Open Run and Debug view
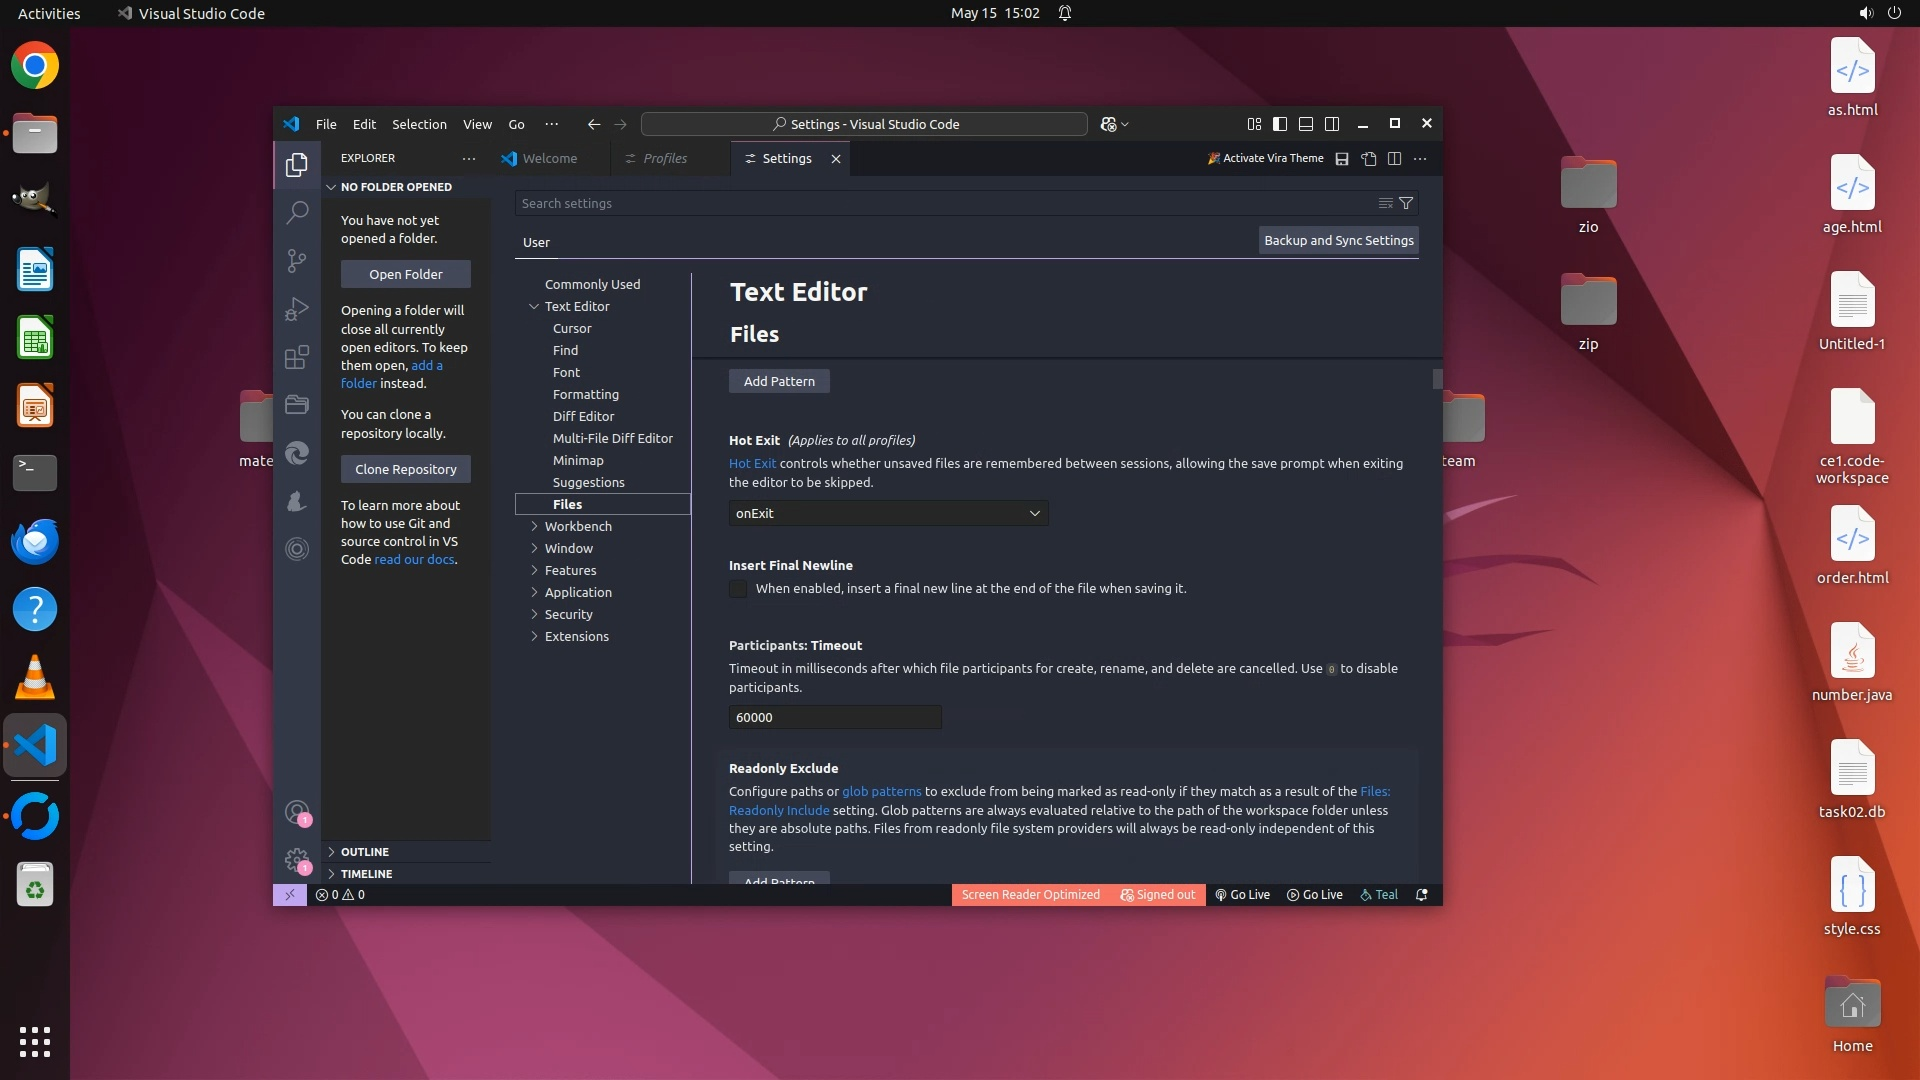1920x1080 pixels. click(297, 309)
